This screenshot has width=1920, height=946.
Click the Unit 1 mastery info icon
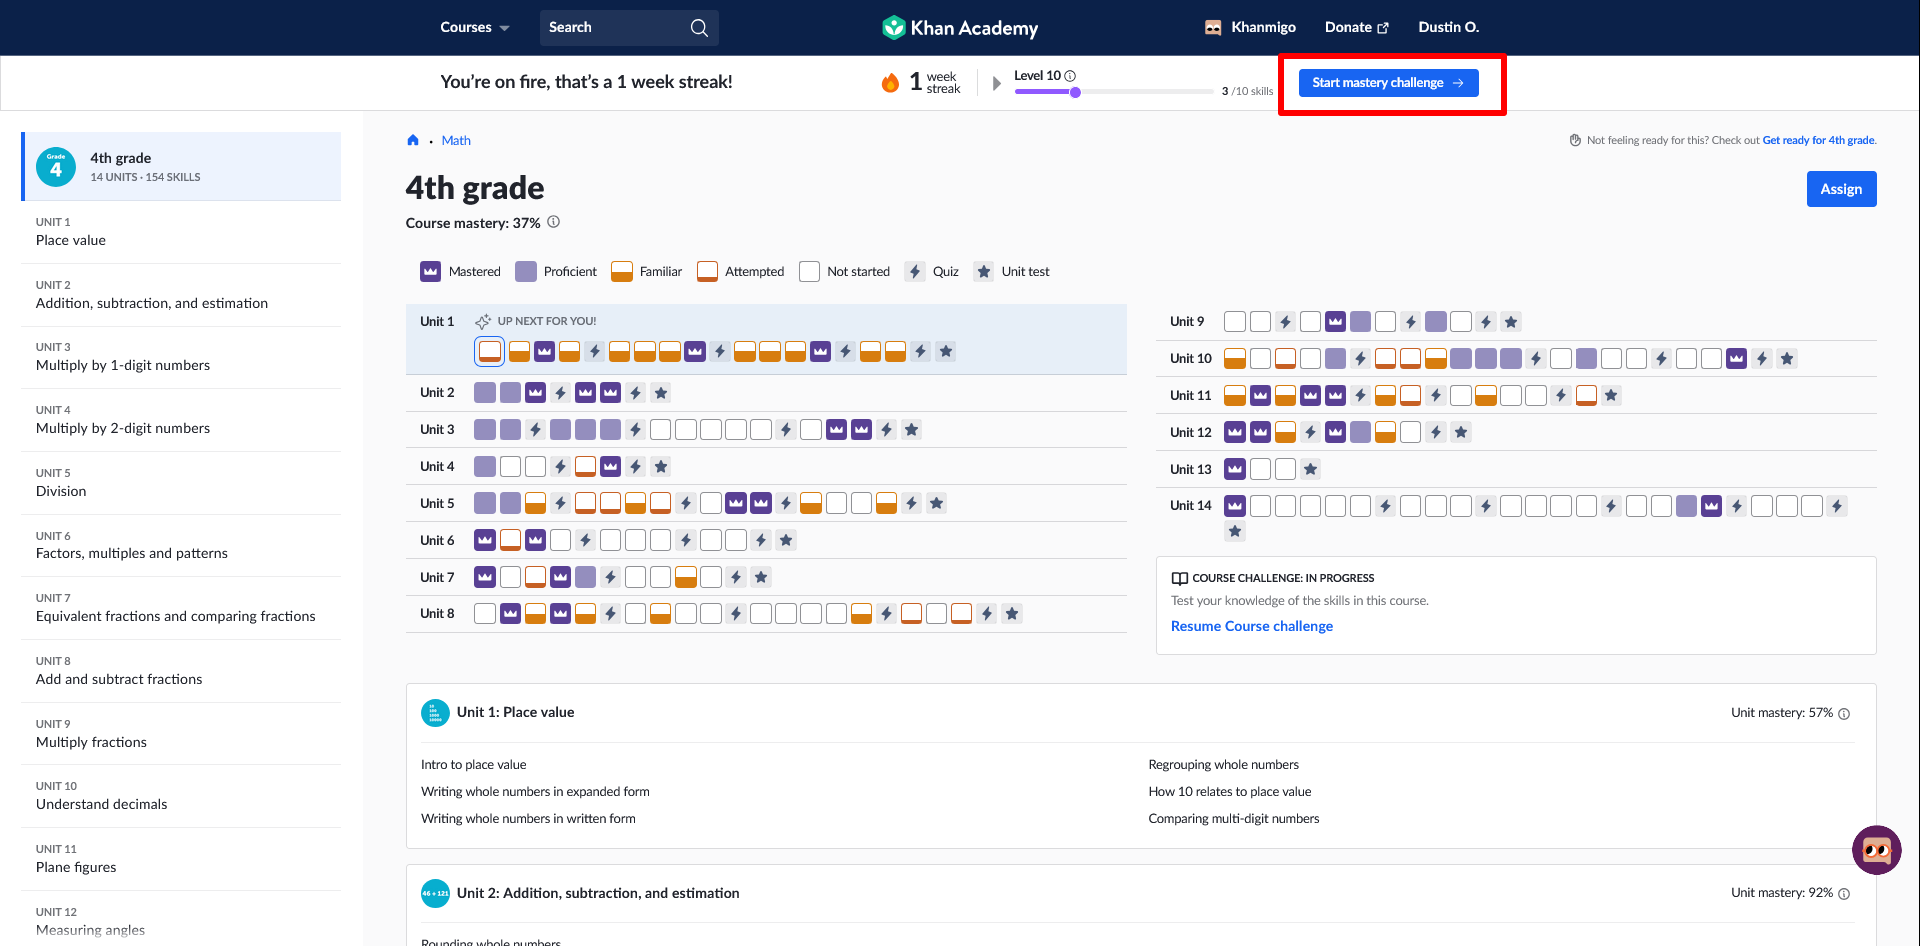(x=1844, y=714)
